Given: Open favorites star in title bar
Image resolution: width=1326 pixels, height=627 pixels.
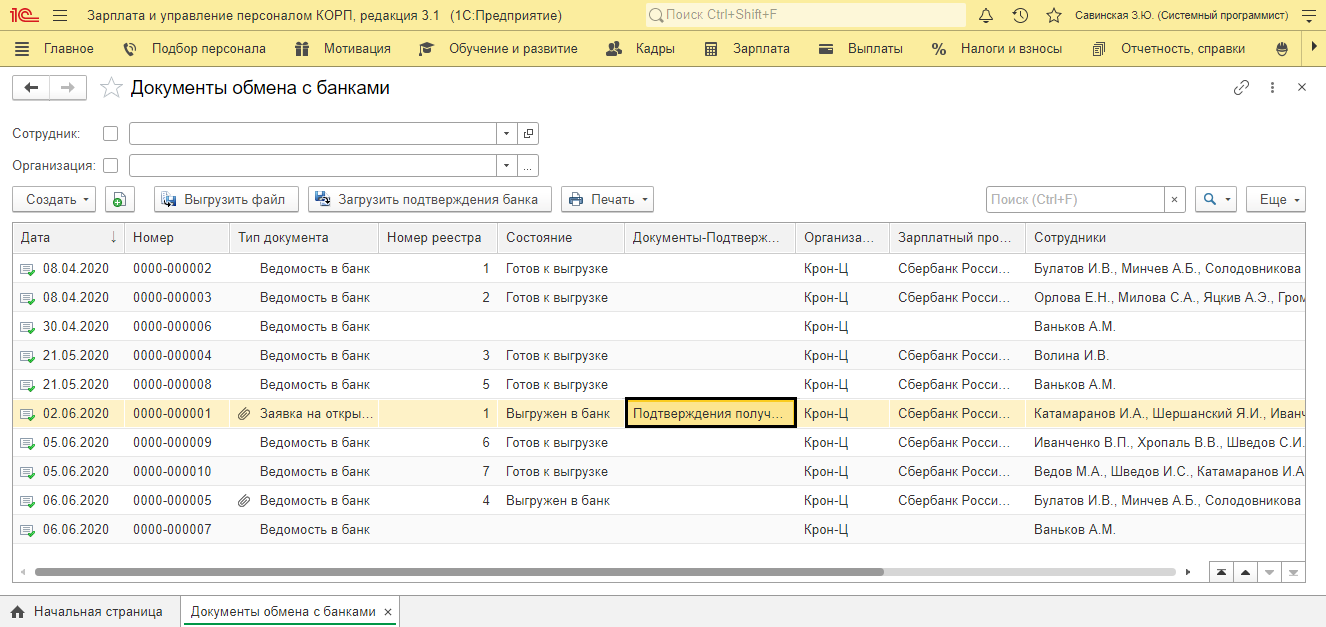Looking at the screenshot, I should point(1053,16).
